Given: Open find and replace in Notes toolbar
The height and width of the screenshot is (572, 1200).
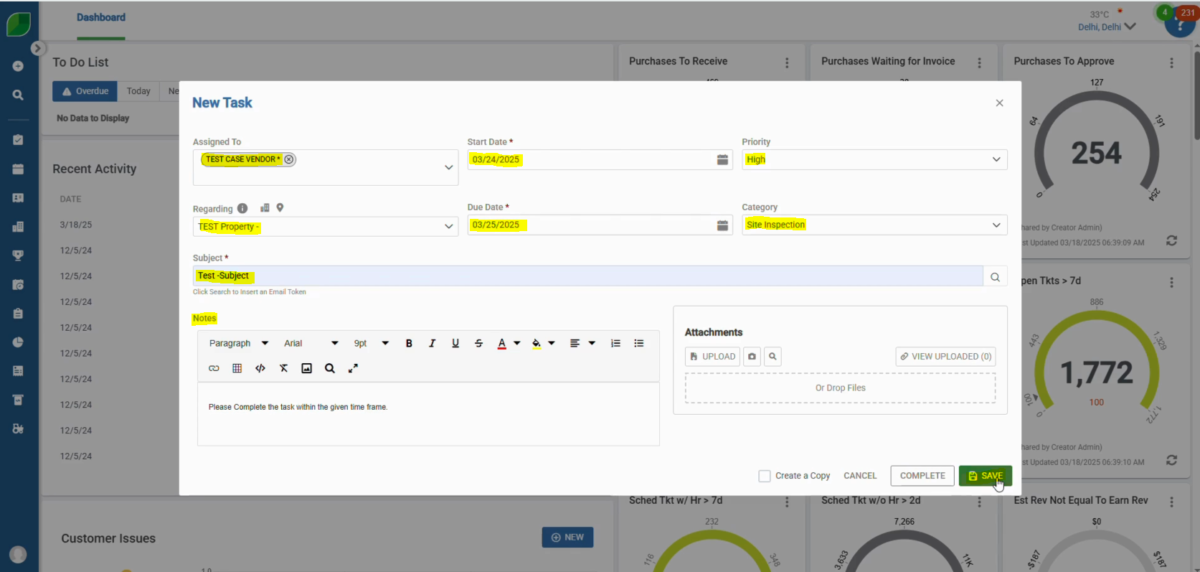Looking at the screenshot, I should [329, 368].
